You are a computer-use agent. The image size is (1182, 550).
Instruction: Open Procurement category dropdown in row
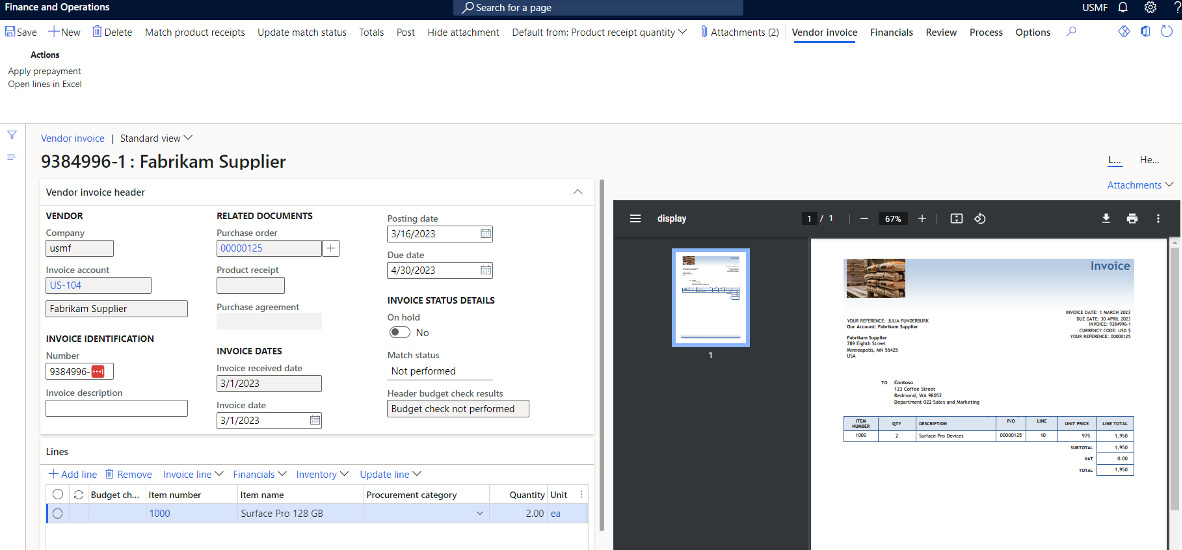tap(480, 514)
